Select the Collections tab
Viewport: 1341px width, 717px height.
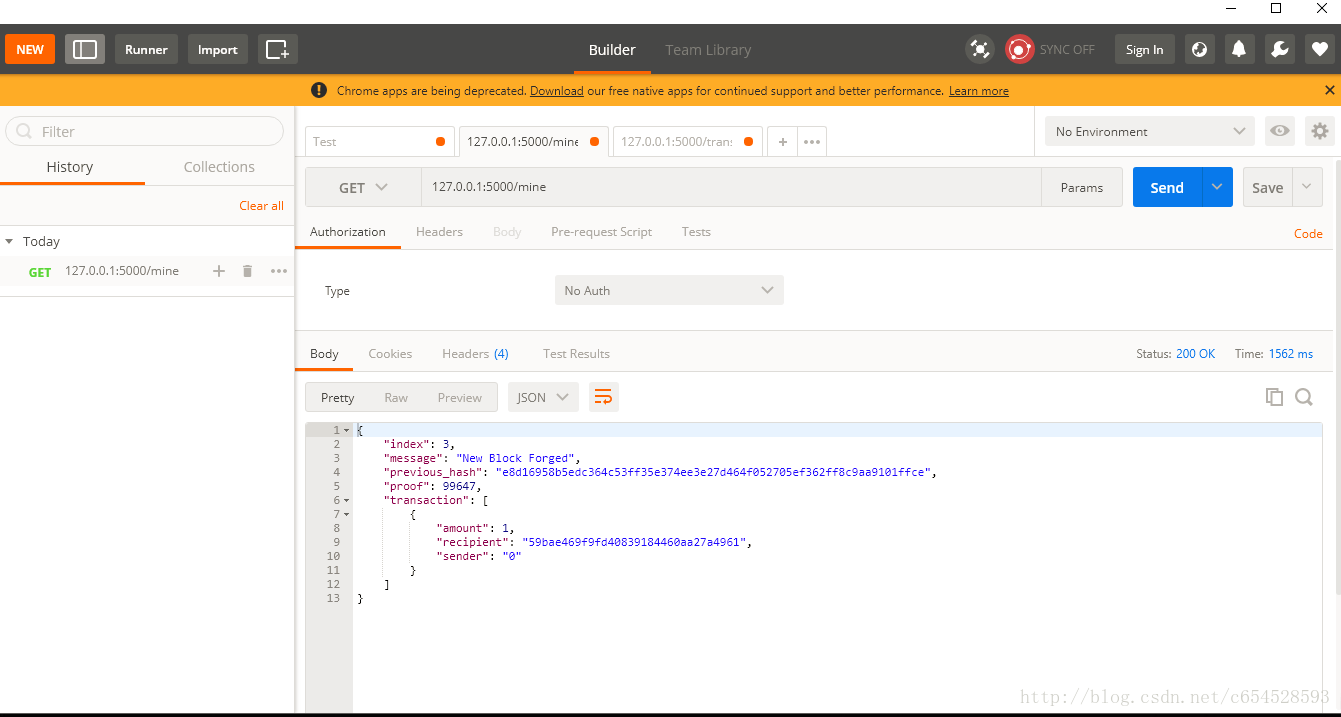tap(219, 167)
